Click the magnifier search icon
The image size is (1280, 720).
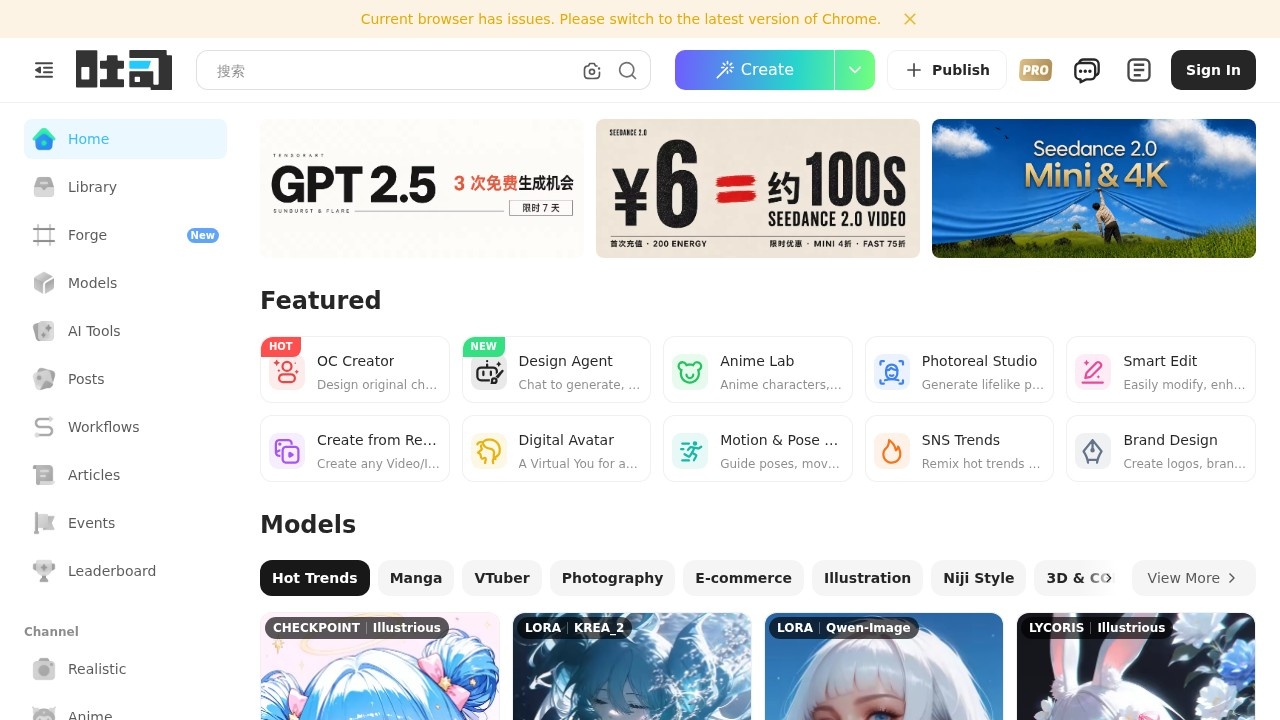click(x=628, y=71)
